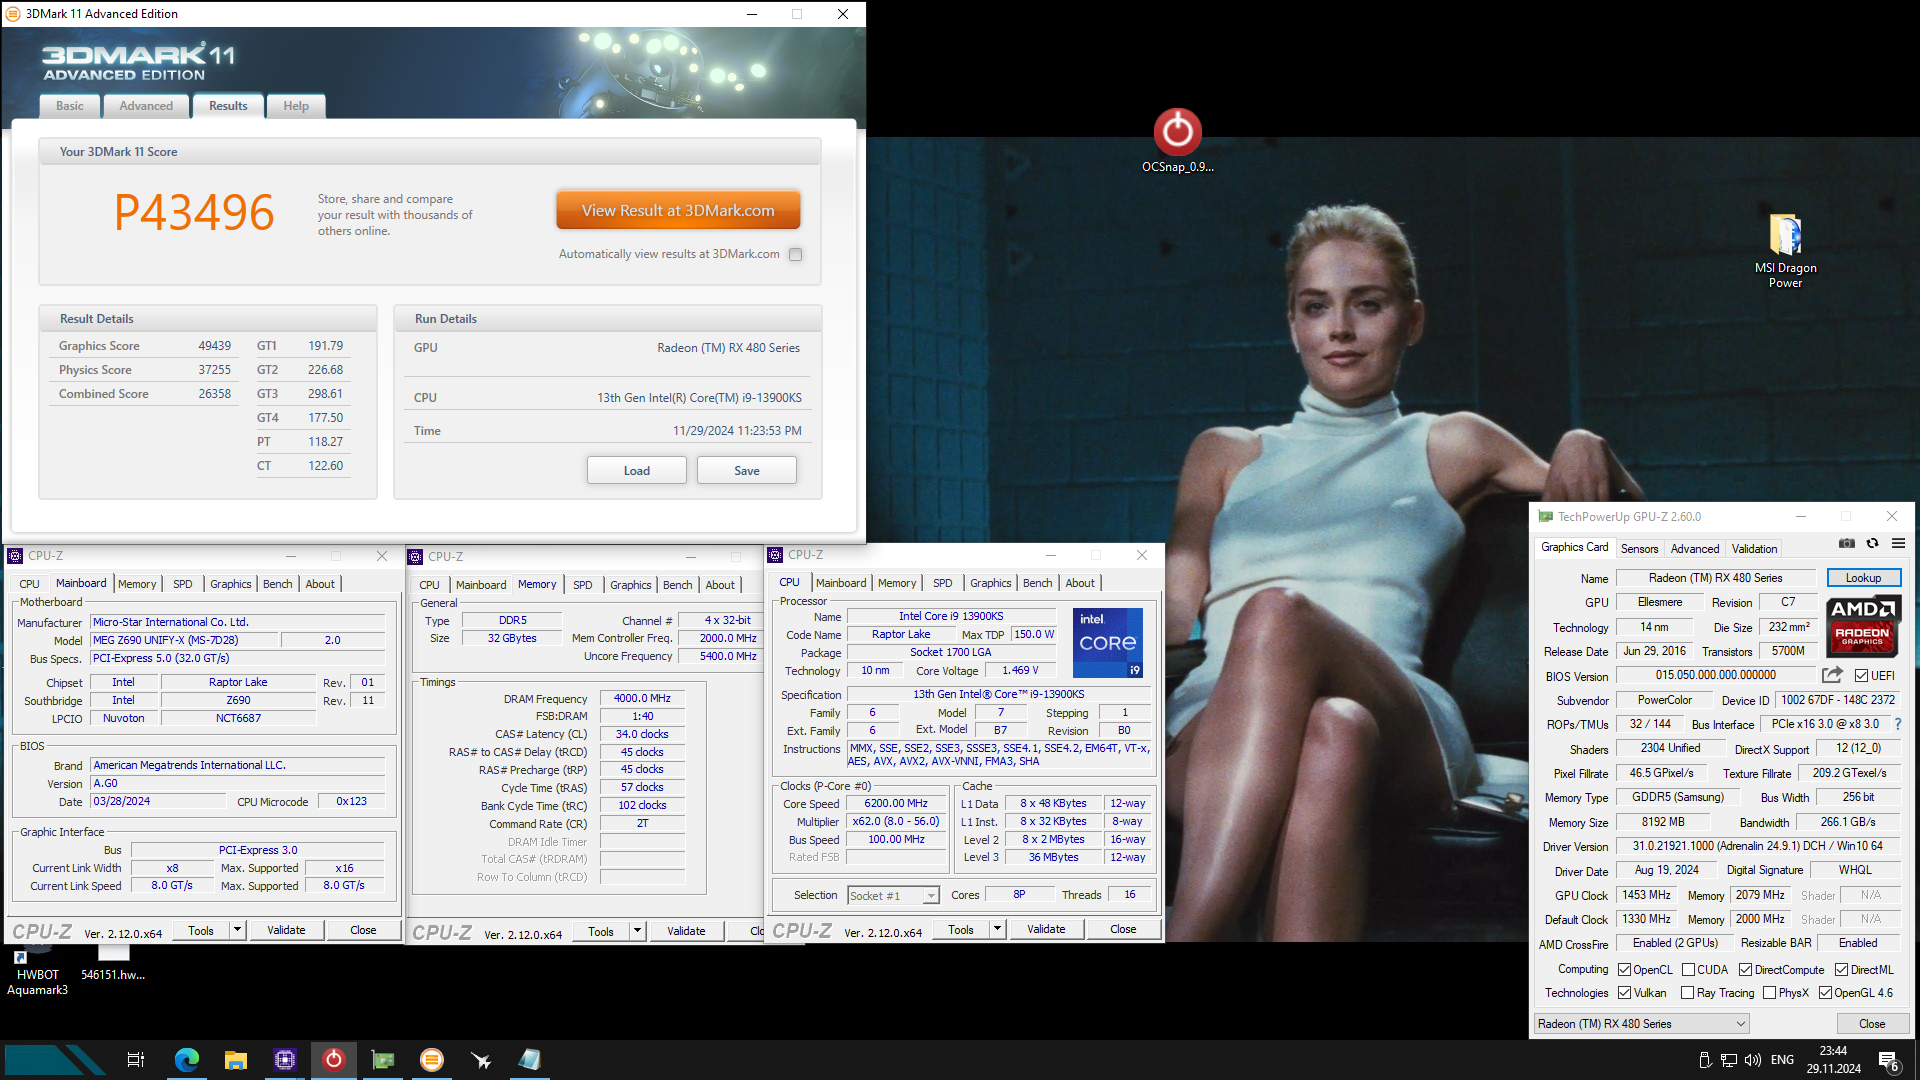1920x1080 pixels.
Task: Click the GPU-Z refresh icon
Action: point(1872,543)
